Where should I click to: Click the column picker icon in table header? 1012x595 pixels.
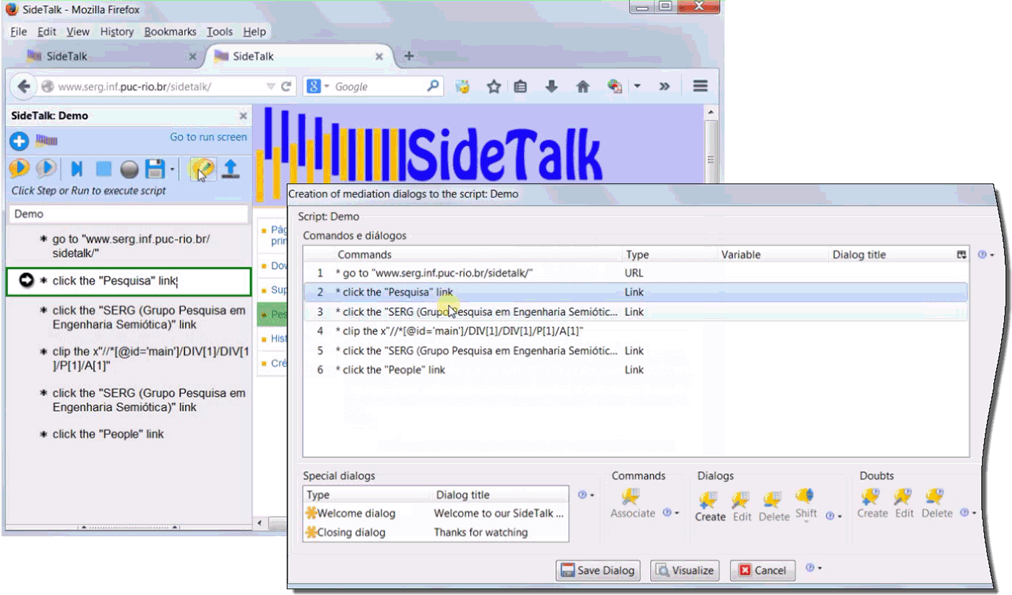pos(962,255)
